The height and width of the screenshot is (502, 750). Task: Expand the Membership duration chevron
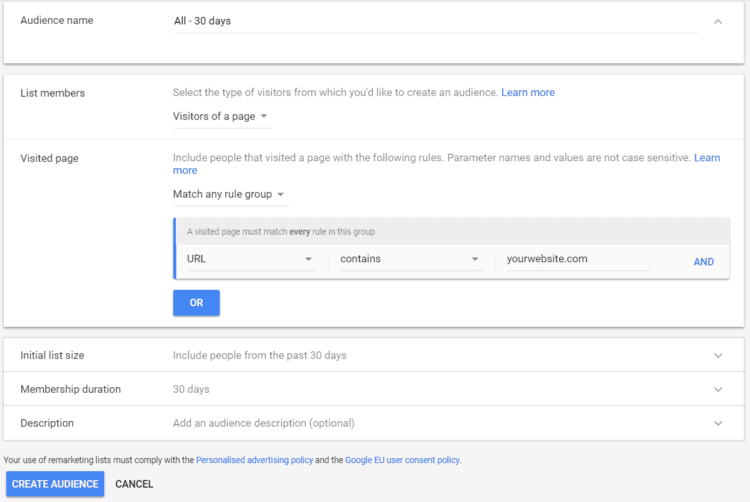click(x=717, y=389)
